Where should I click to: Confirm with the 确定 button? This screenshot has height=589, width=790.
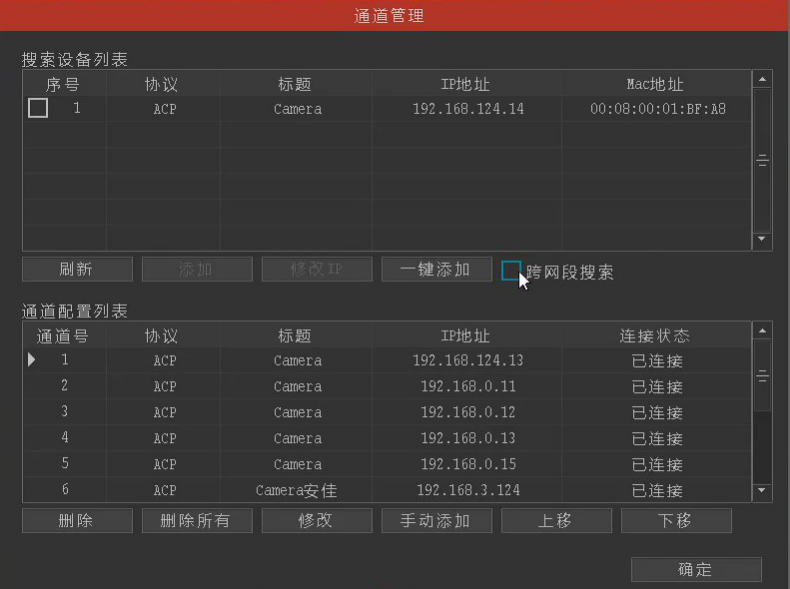696,569
